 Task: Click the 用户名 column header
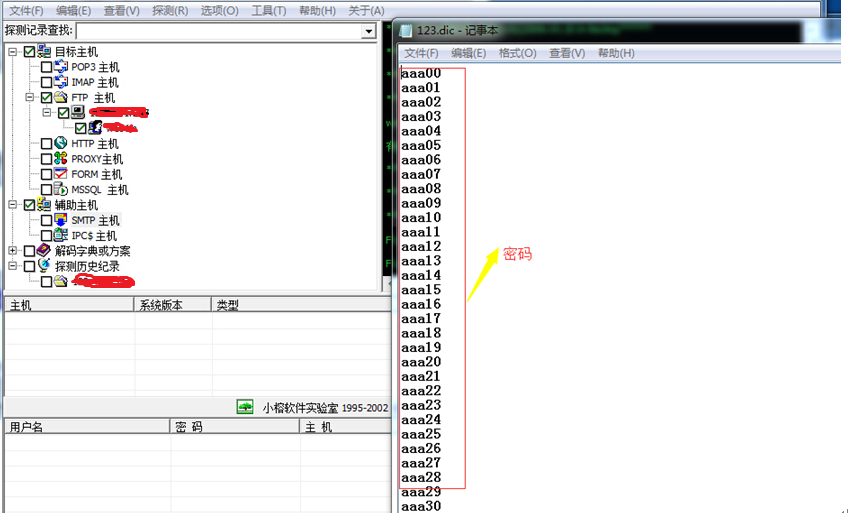[27, 427]
